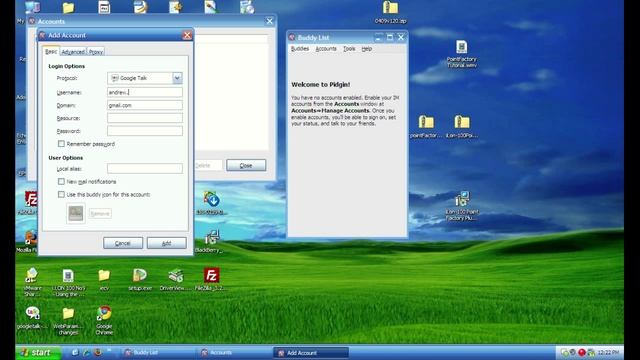Click the Pidgin icon in Buddy List title bar
Screen dimensions: 640x360
tap(292, 37)
